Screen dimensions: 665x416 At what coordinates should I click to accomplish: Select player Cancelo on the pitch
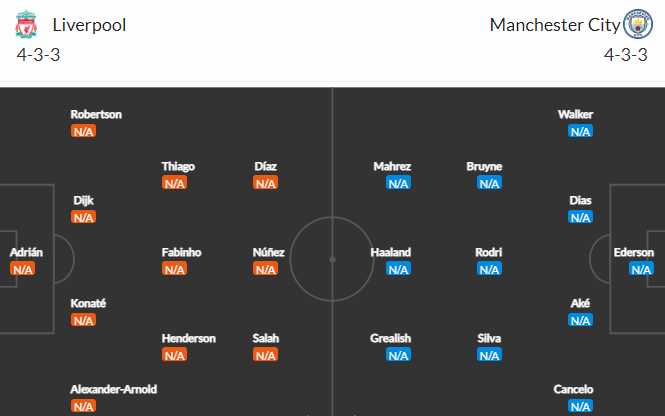pos(573,389)
